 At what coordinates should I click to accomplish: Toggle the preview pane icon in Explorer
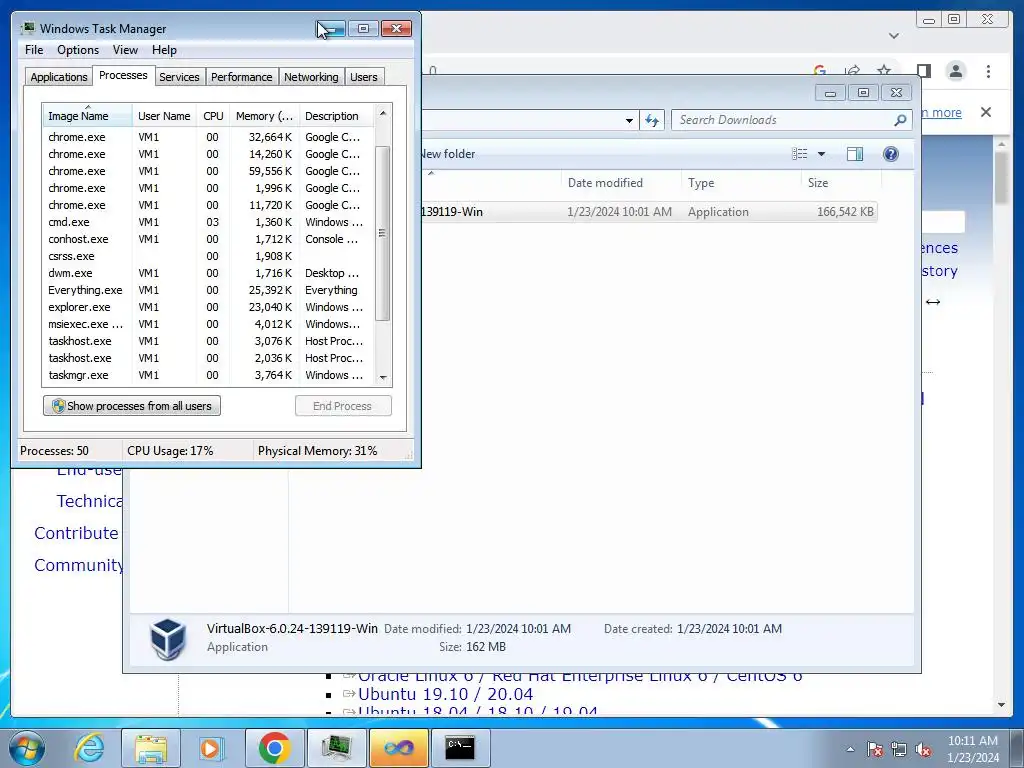[x=855, y=154]
